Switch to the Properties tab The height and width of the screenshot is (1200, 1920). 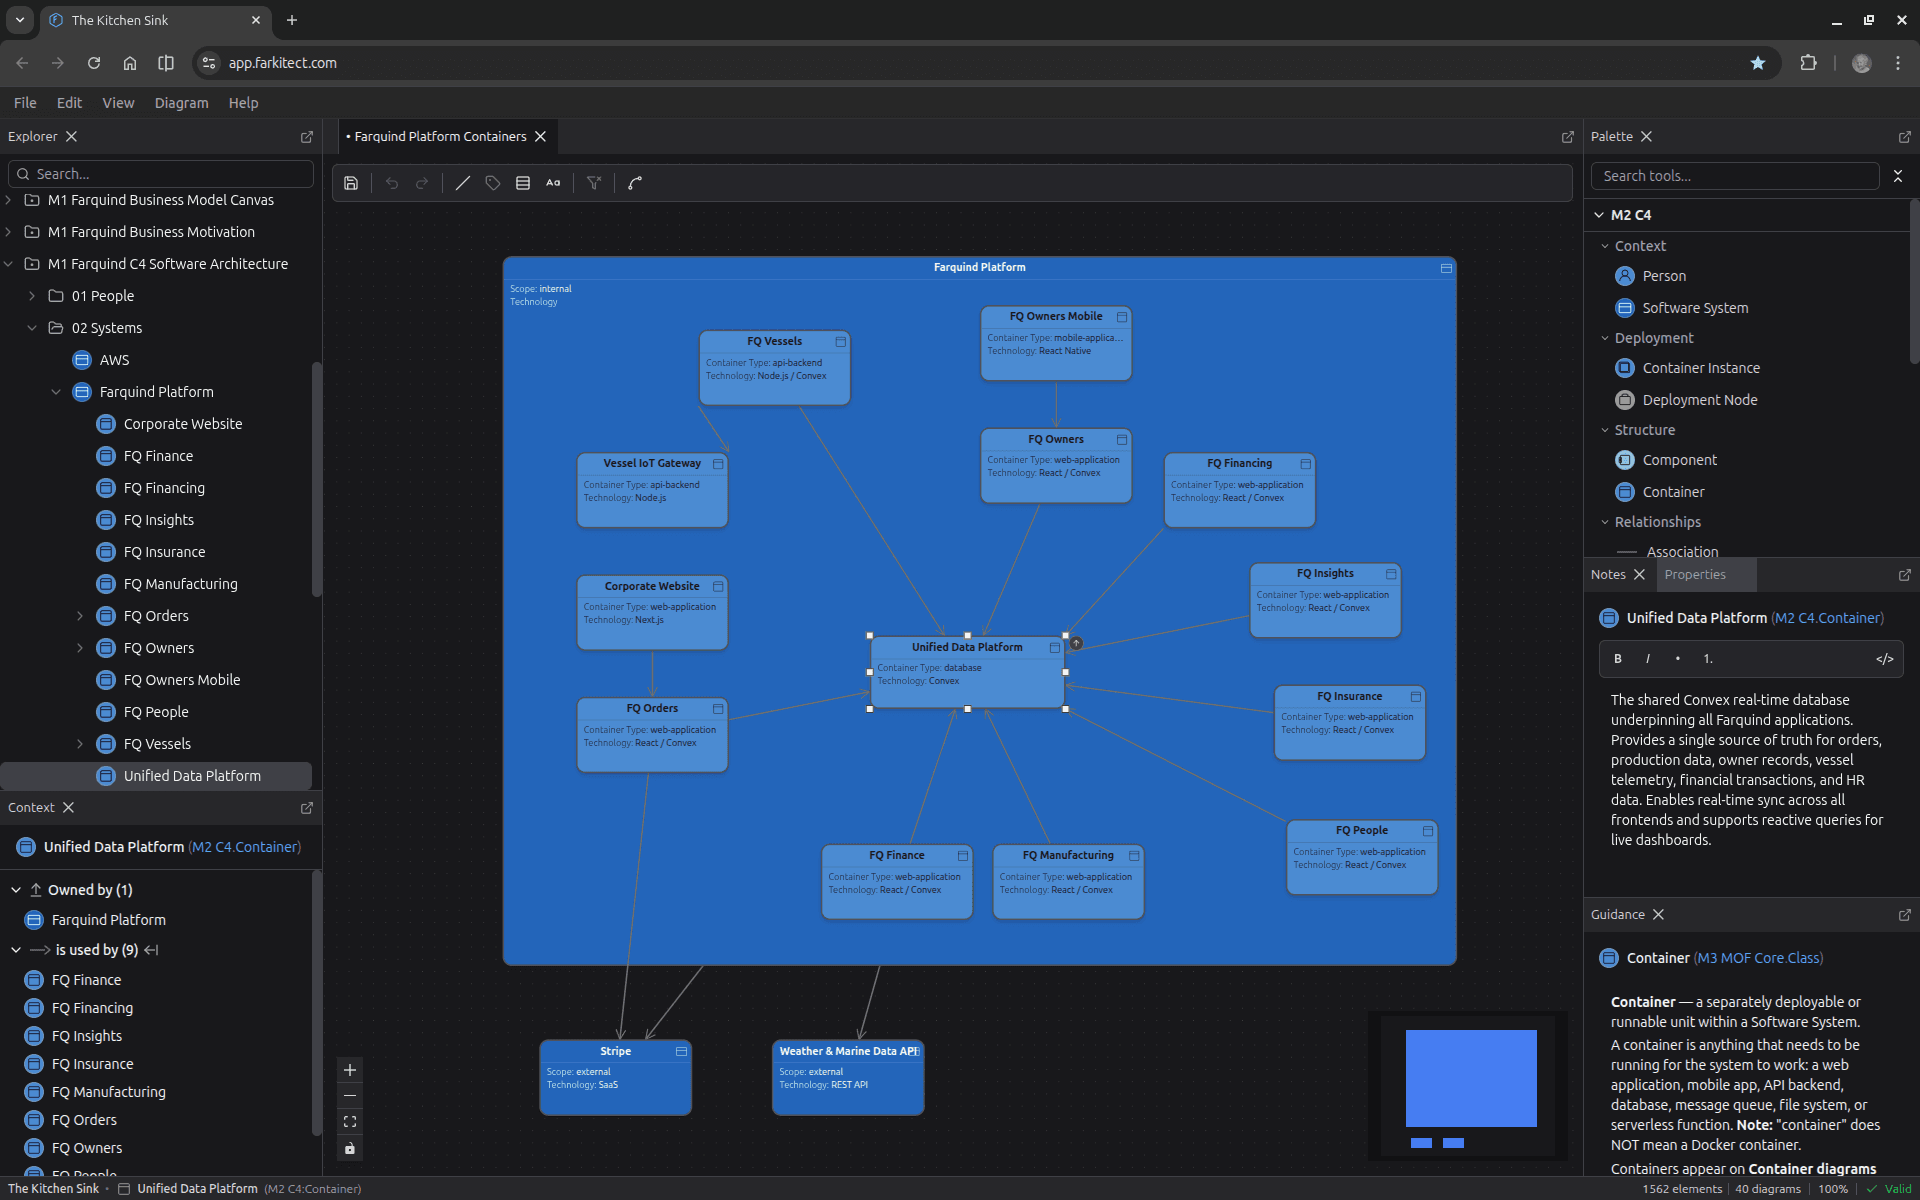click(x=1695, y=575)
